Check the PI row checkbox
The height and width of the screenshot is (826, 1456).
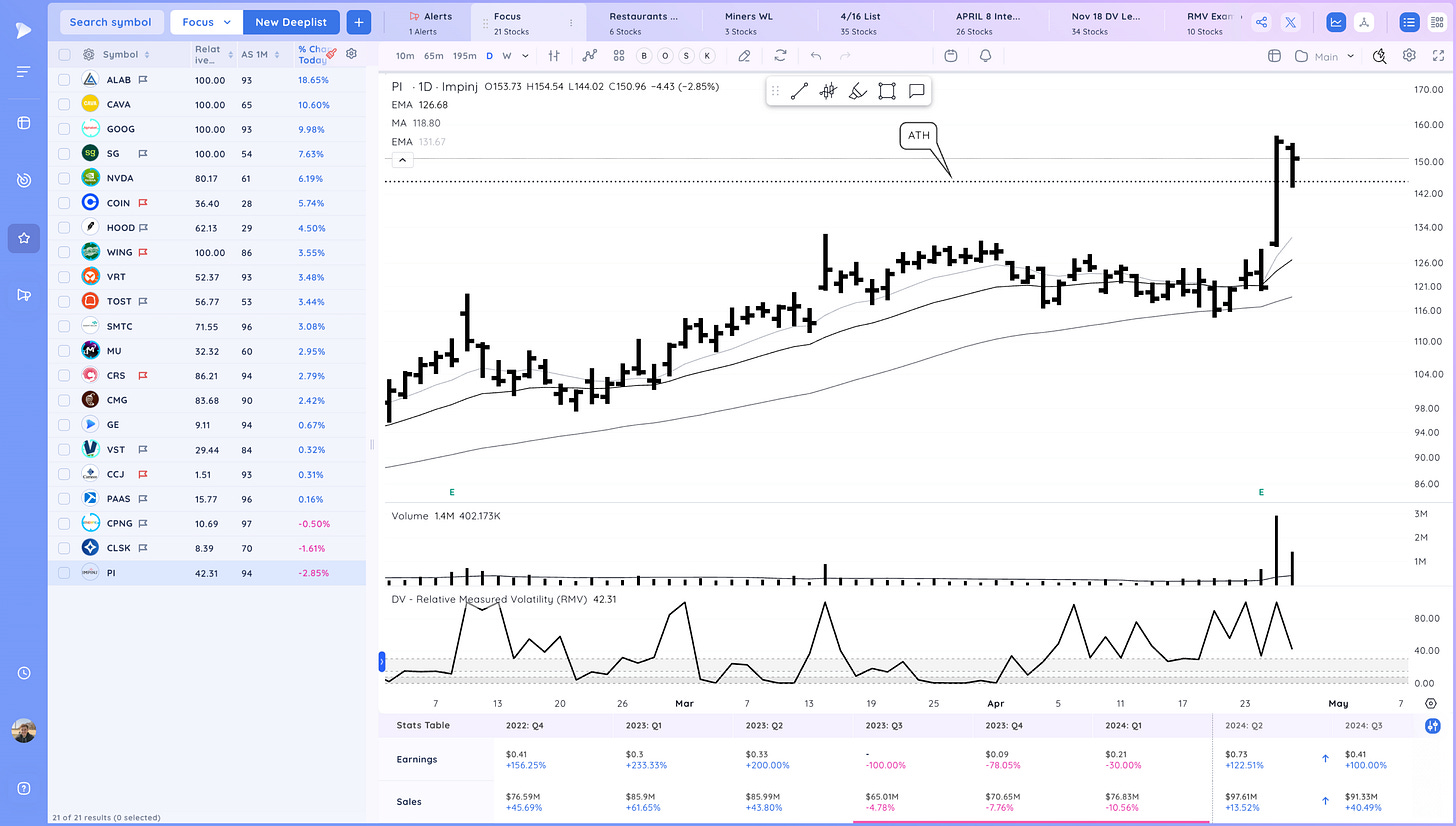pyautogui.click(x=64, y=573)
